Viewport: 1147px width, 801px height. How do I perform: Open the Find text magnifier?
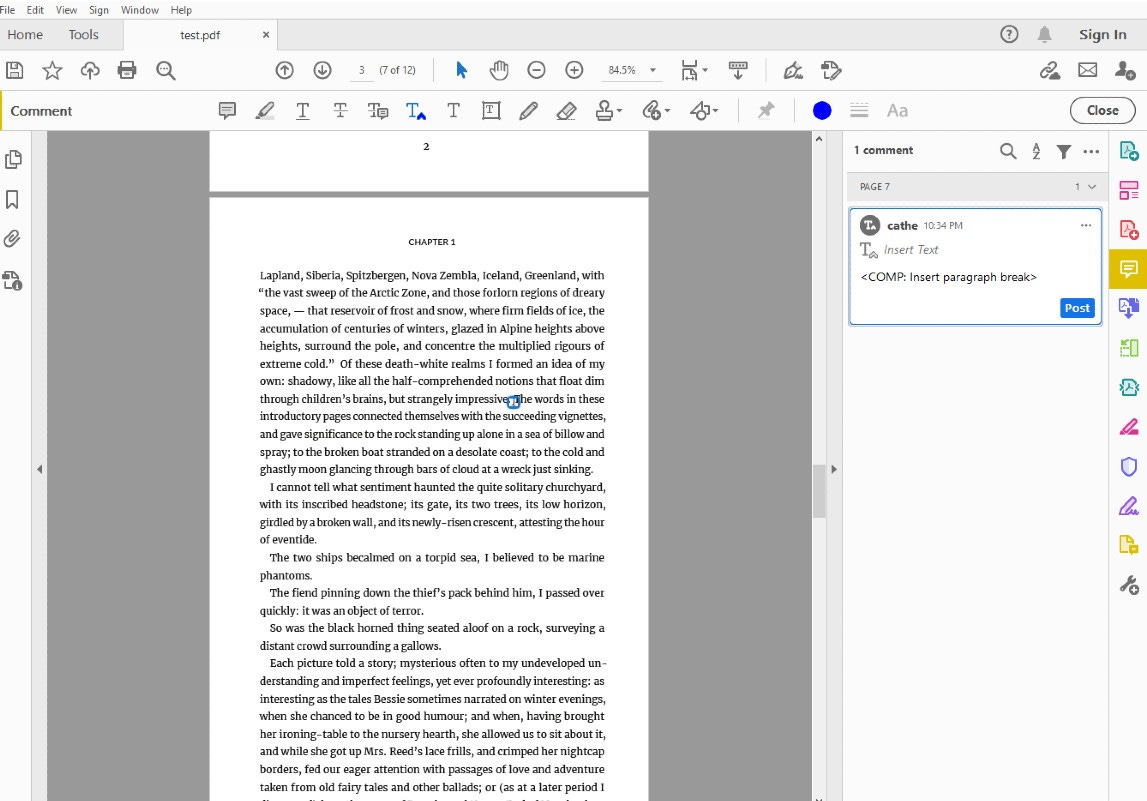pos(166,70)
